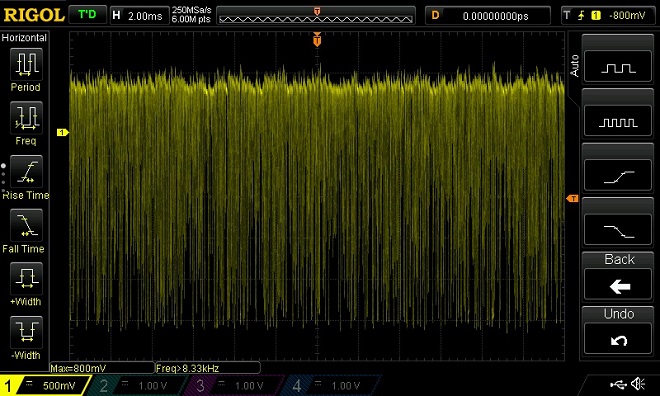Viewport: 660px width, 396px height.
Task: Toggle channel 4 at 1.00 V
Action: pos(331,385)
